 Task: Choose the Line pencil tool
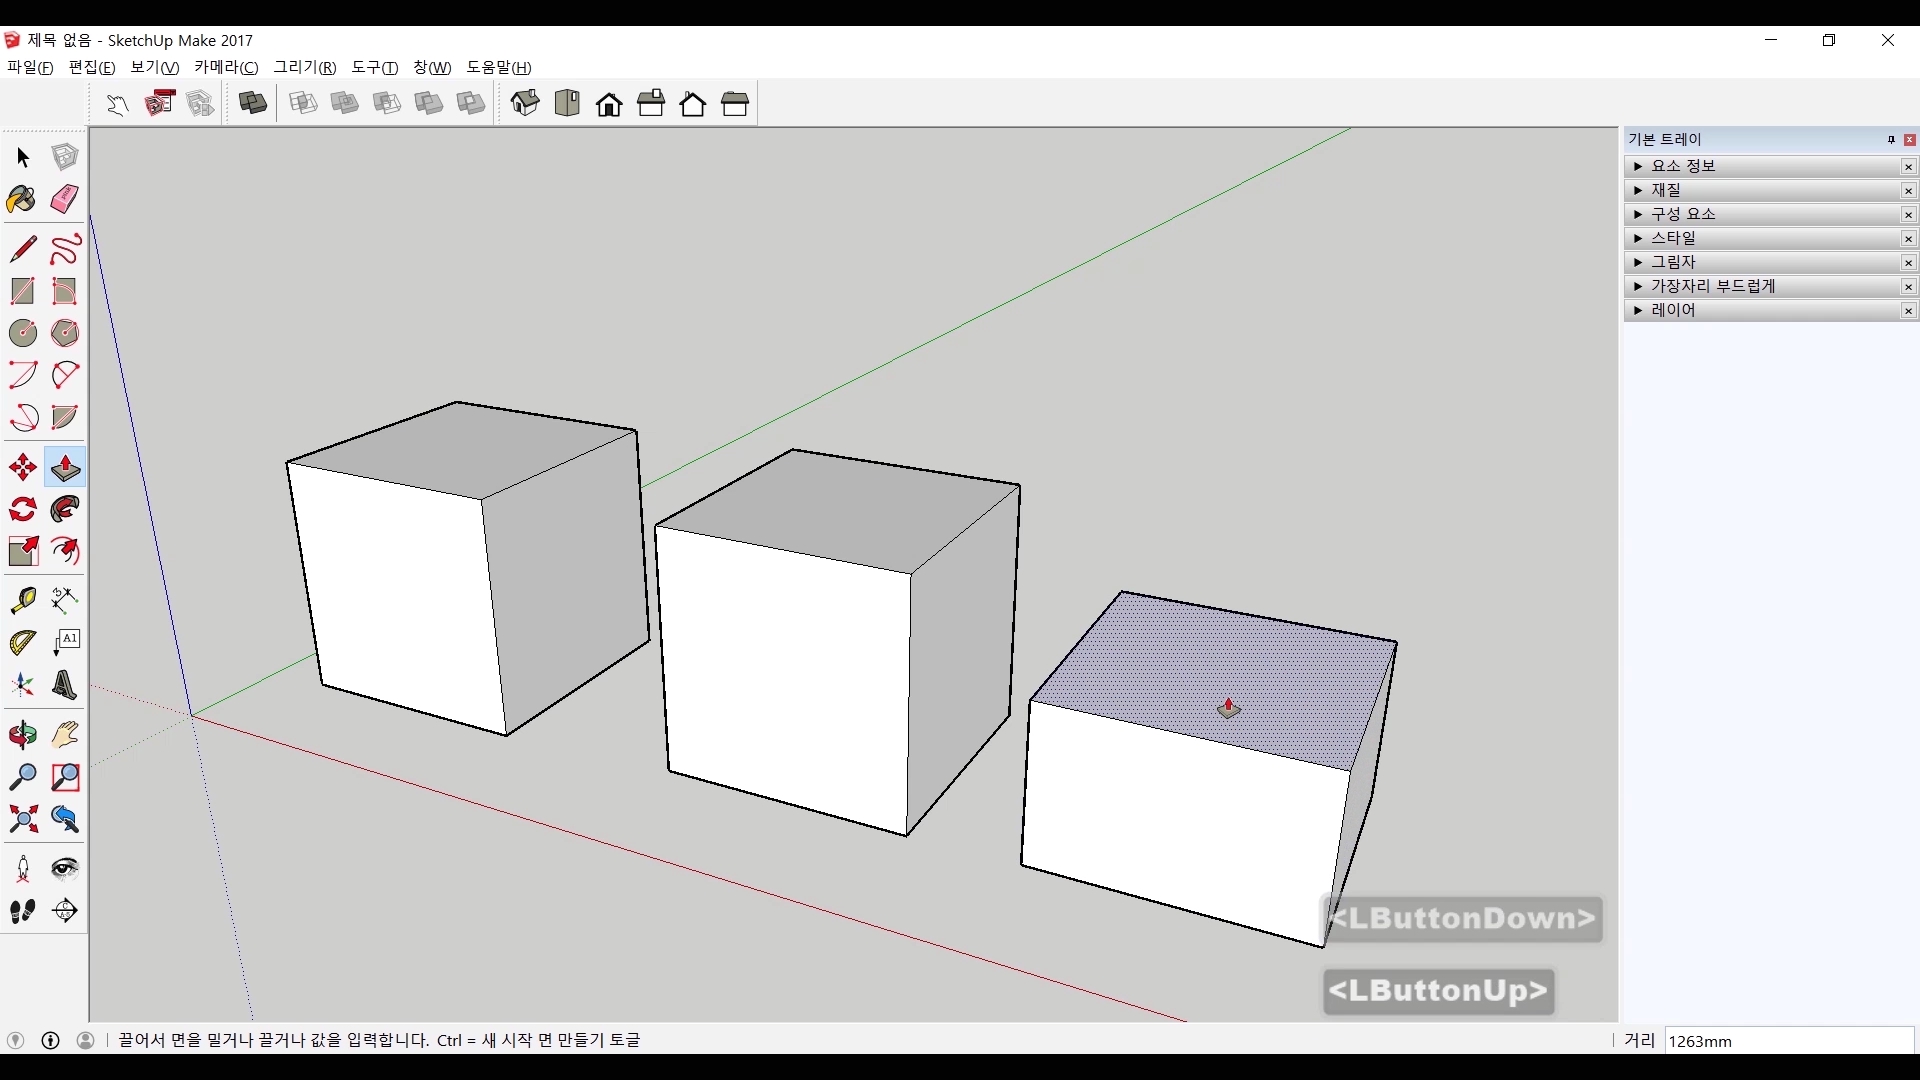point(23,248)
